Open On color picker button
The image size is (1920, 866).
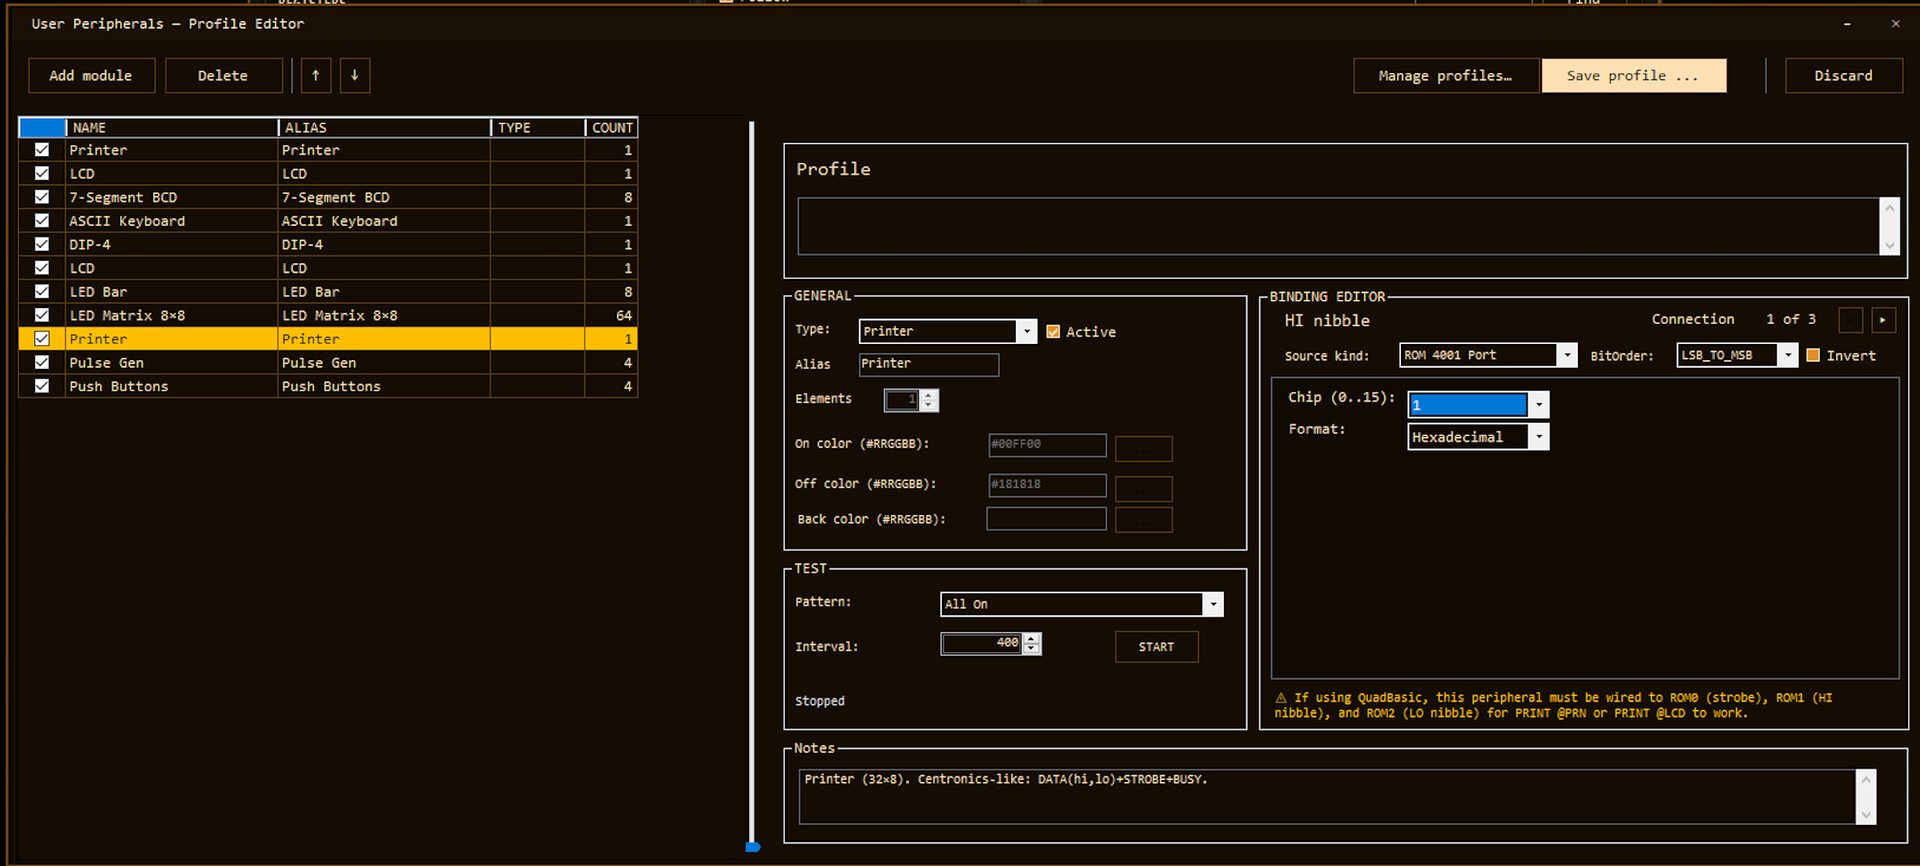click(x=1144, y=448)
